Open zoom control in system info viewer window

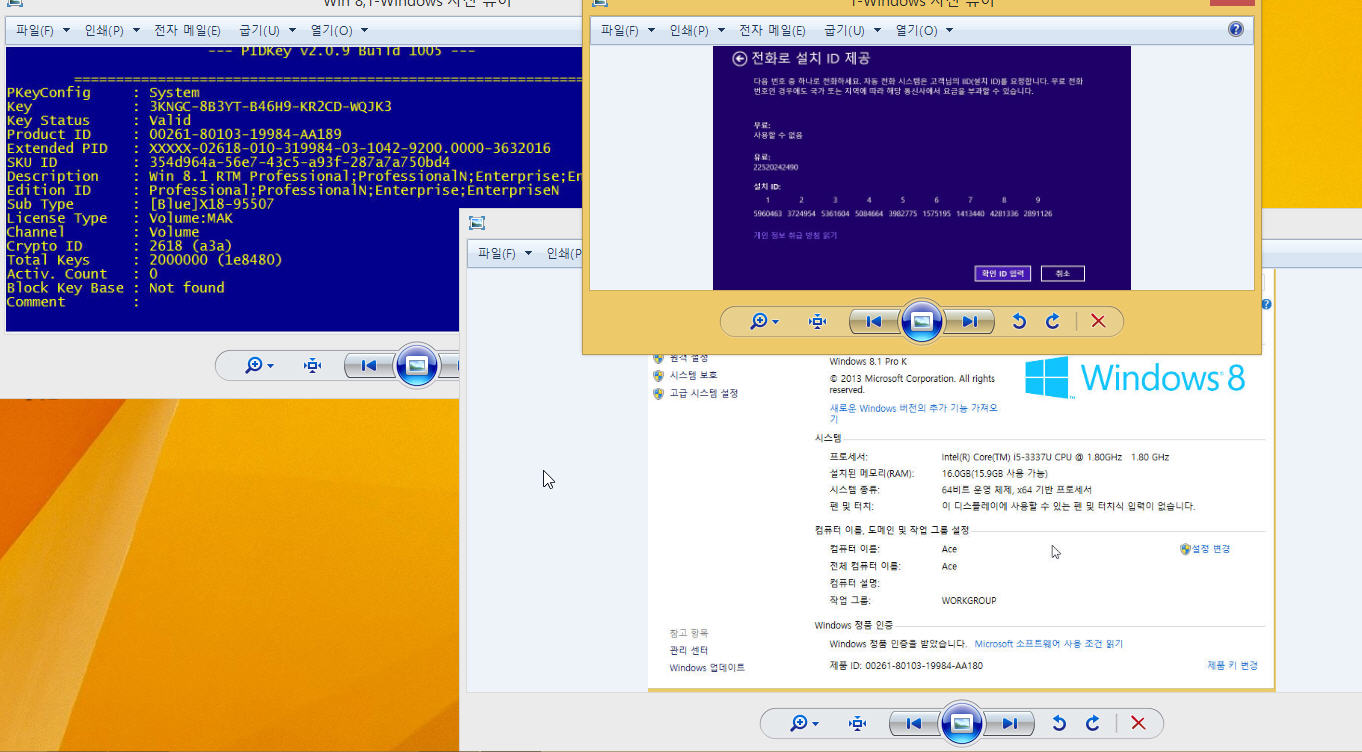(804, 723)
